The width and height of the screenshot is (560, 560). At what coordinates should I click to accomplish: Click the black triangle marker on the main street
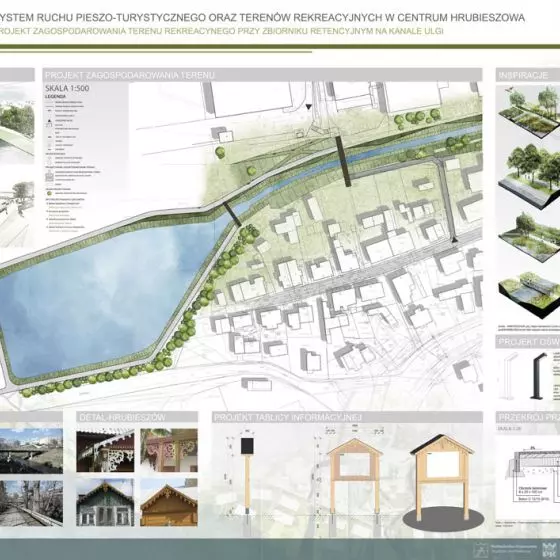[454, 240]
